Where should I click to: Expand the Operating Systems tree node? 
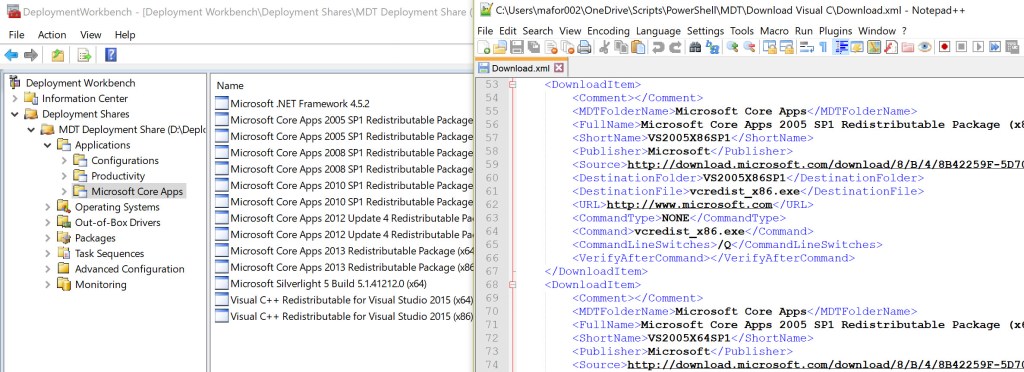click(48, 207)
